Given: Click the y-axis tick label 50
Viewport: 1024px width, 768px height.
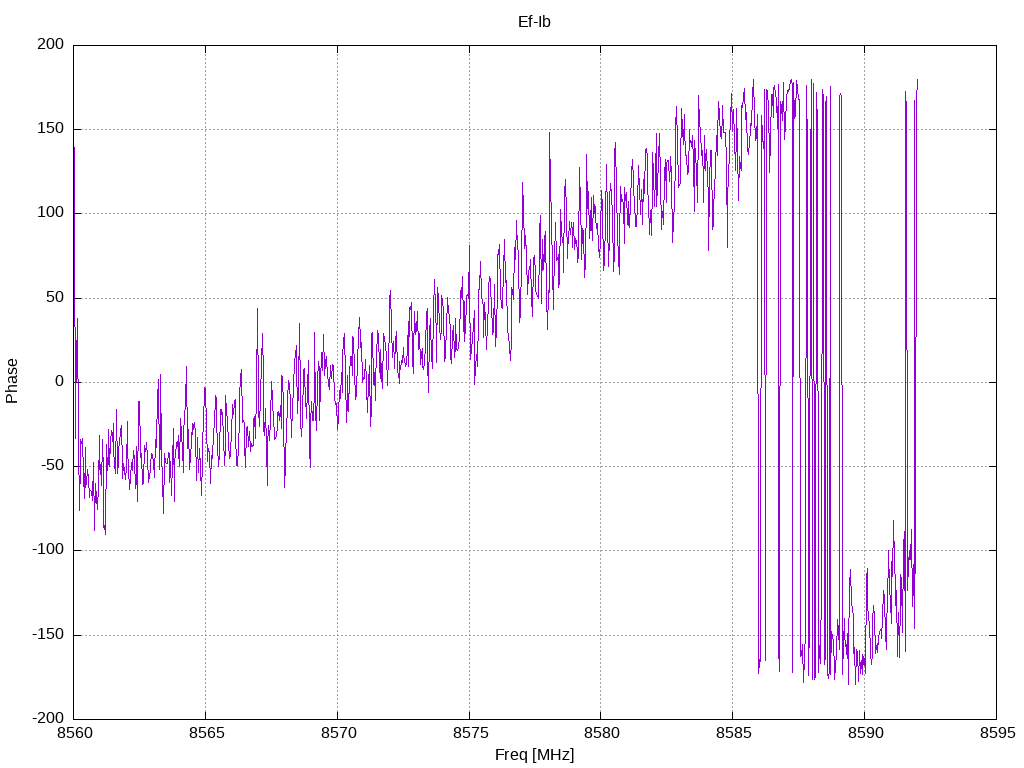Looking at the screenshot, I should (55, 297).
